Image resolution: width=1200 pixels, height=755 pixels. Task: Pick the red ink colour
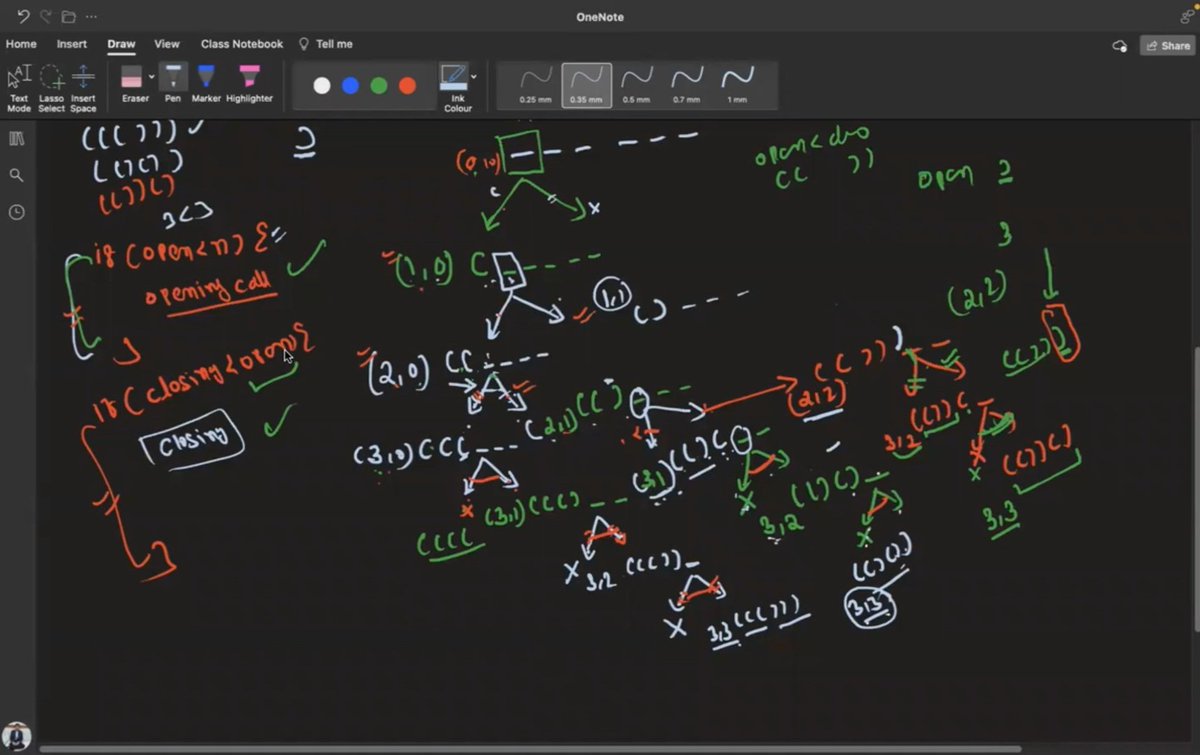[407, 86]
